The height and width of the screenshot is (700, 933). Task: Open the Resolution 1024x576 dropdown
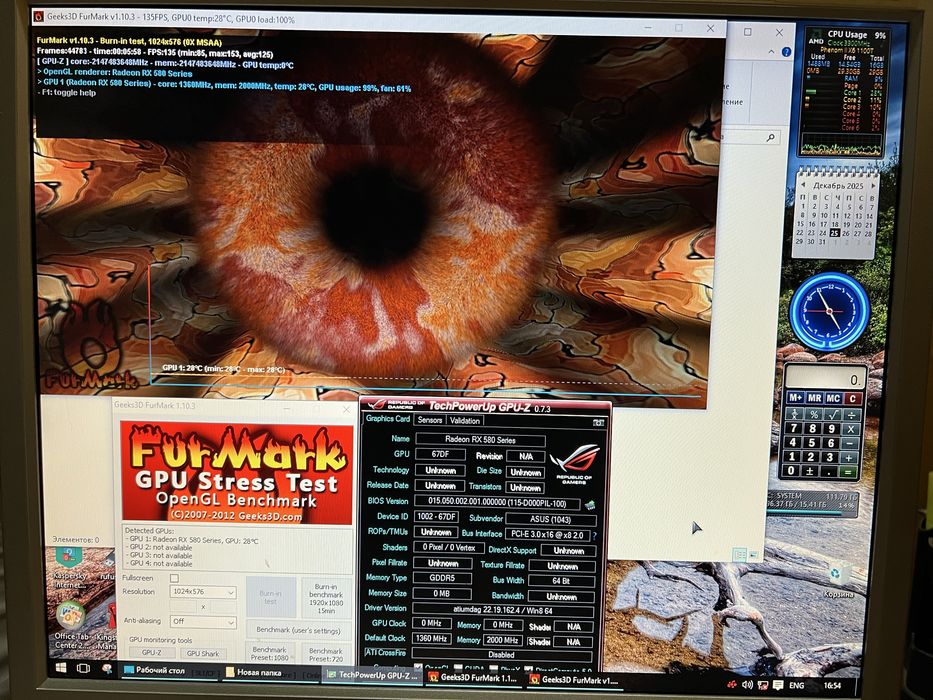coord(203,592)
